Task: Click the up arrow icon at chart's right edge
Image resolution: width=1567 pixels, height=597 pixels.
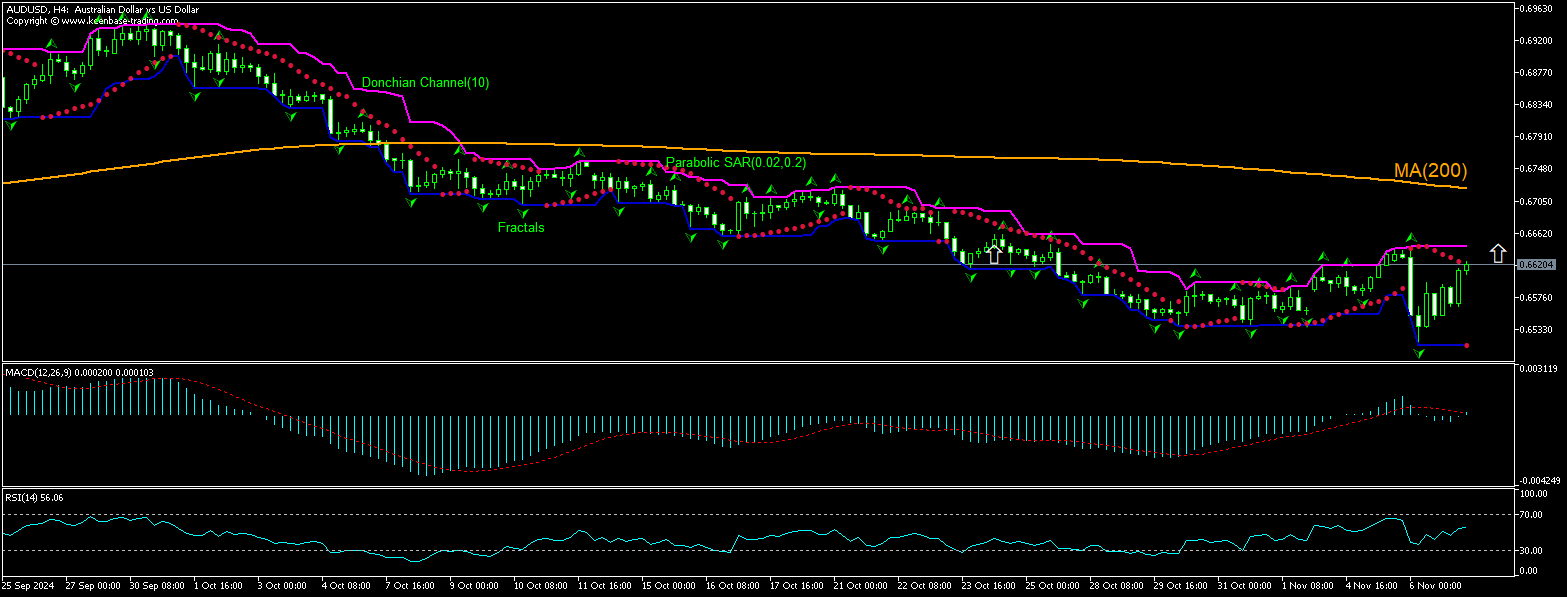Action: 1499,252
